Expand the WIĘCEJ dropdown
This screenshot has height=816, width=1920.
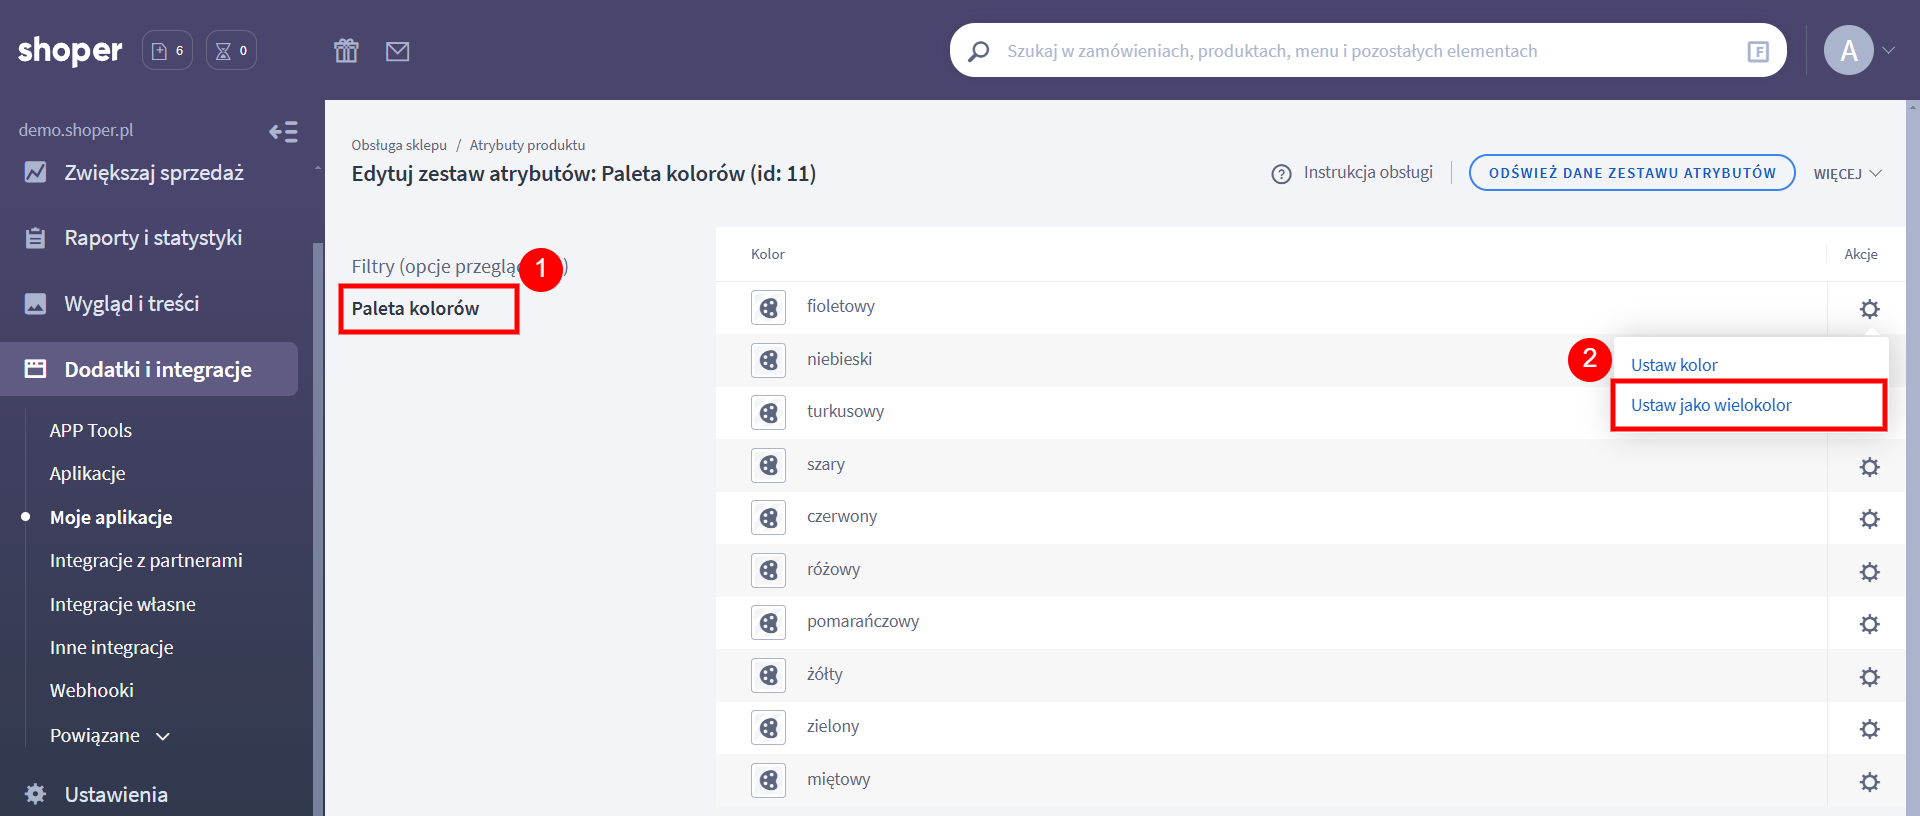click(x=1847, y=174)
